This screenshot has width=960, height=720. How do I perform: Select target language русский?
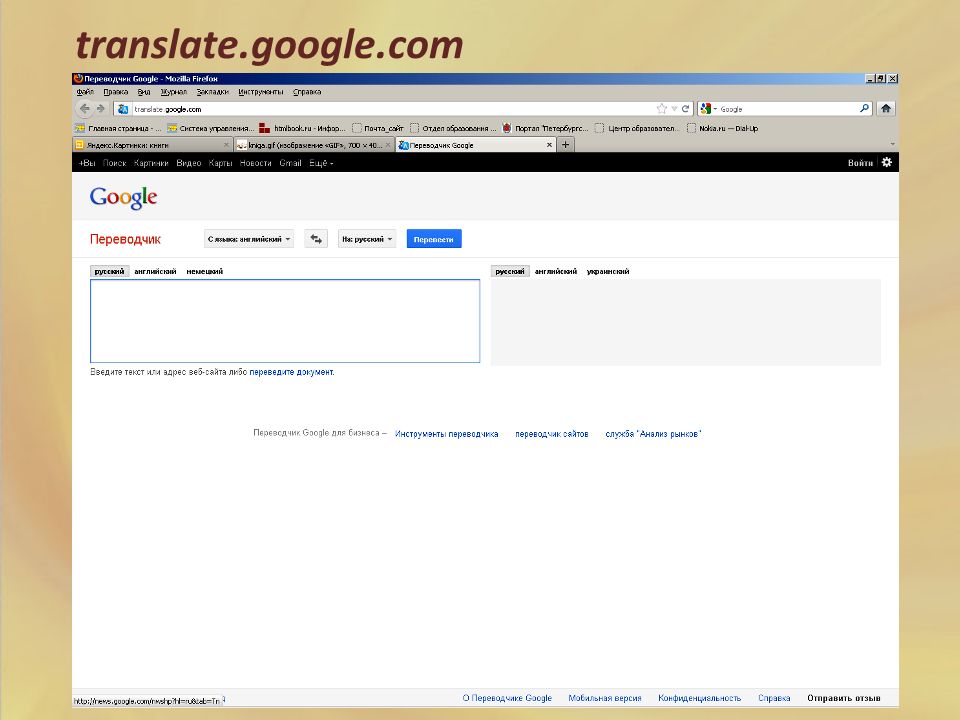[x=510, y=271]
